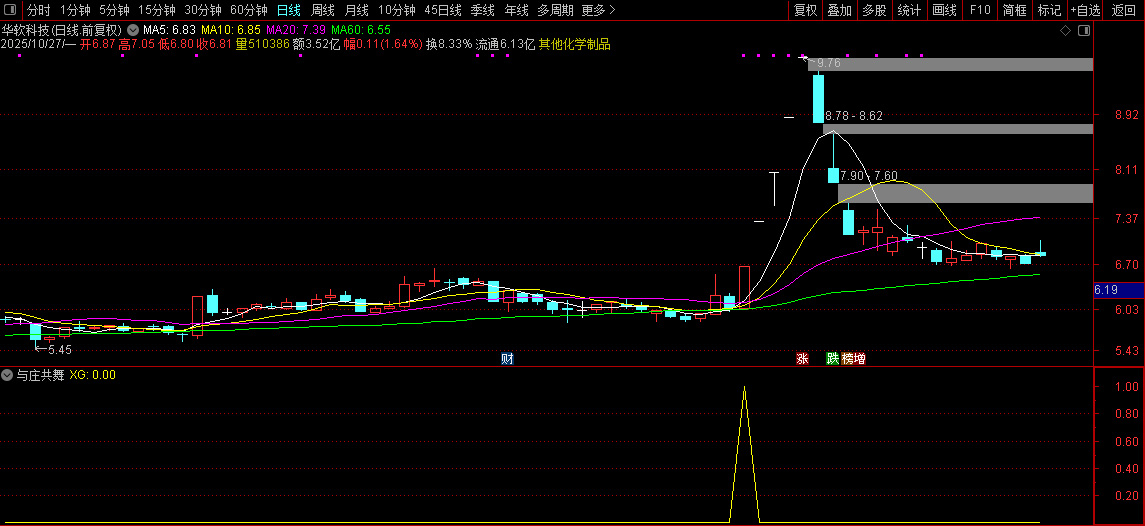Switch to 1分钟 period
Viewport: 1145px width, 526px height.
tap(75, 10)
